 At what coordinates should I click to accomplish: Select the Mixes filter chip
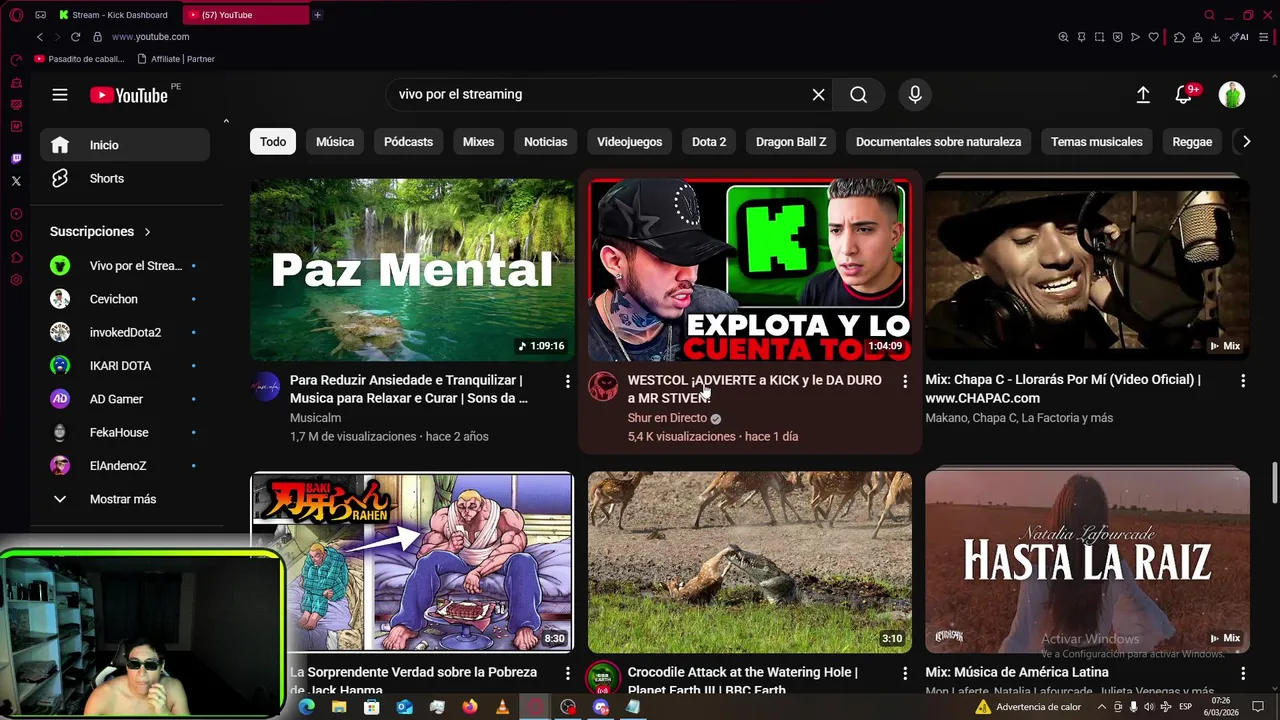point(478,142)
